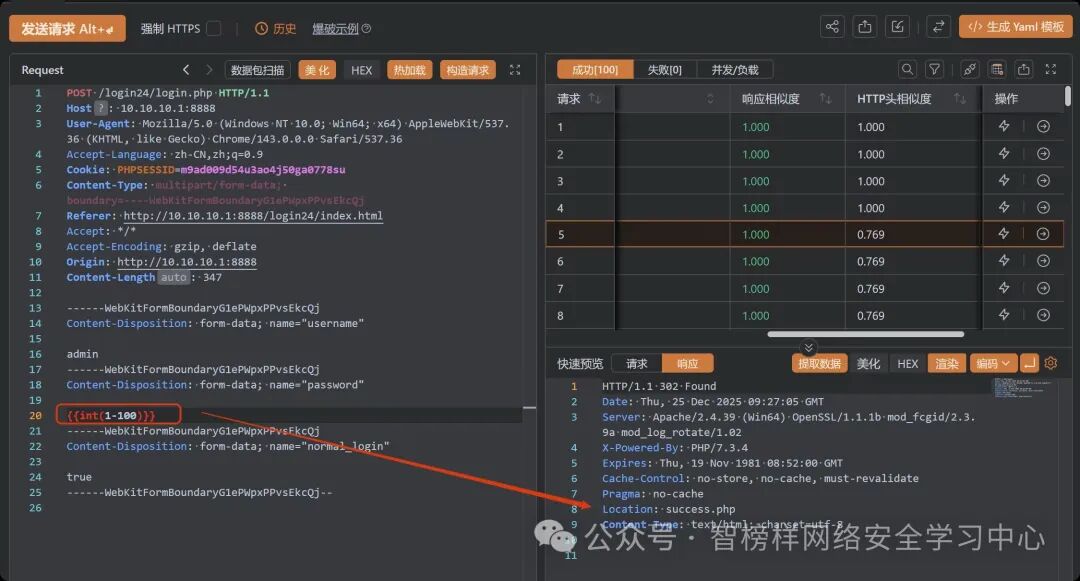
Task: Click the Origin URL http://10.10.10.1:8888
Action: [187, 262]
